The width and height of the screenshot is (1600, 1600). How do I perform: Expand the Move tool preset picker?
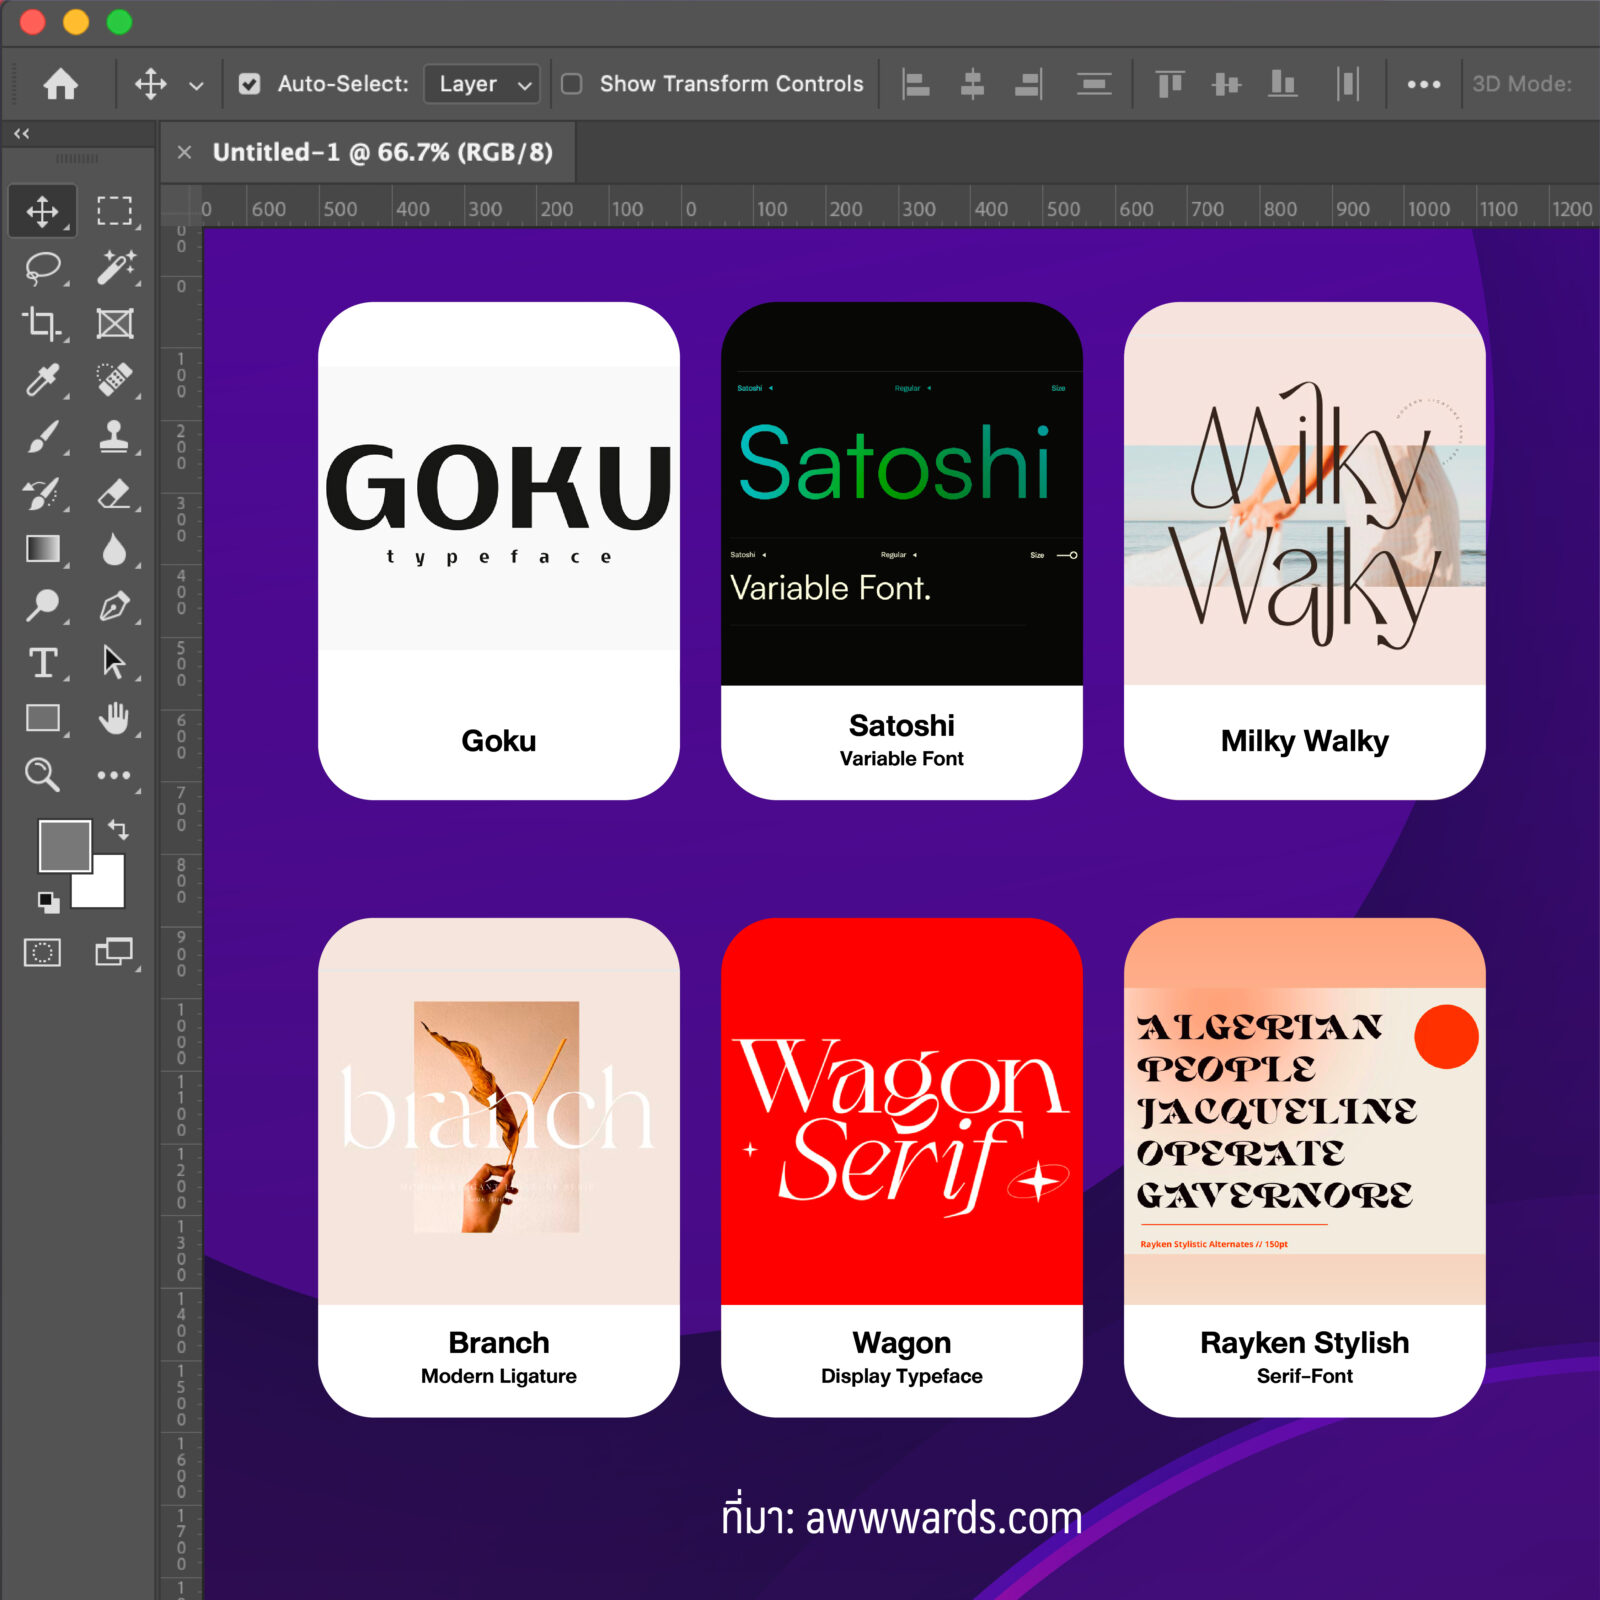(196, 85)
